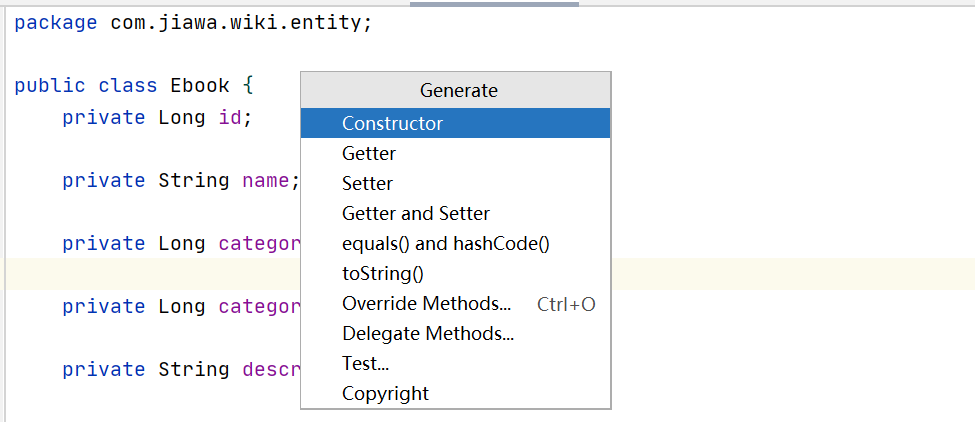Select Test... from Generate popup
975x422 pixels.
pos(455,364)
